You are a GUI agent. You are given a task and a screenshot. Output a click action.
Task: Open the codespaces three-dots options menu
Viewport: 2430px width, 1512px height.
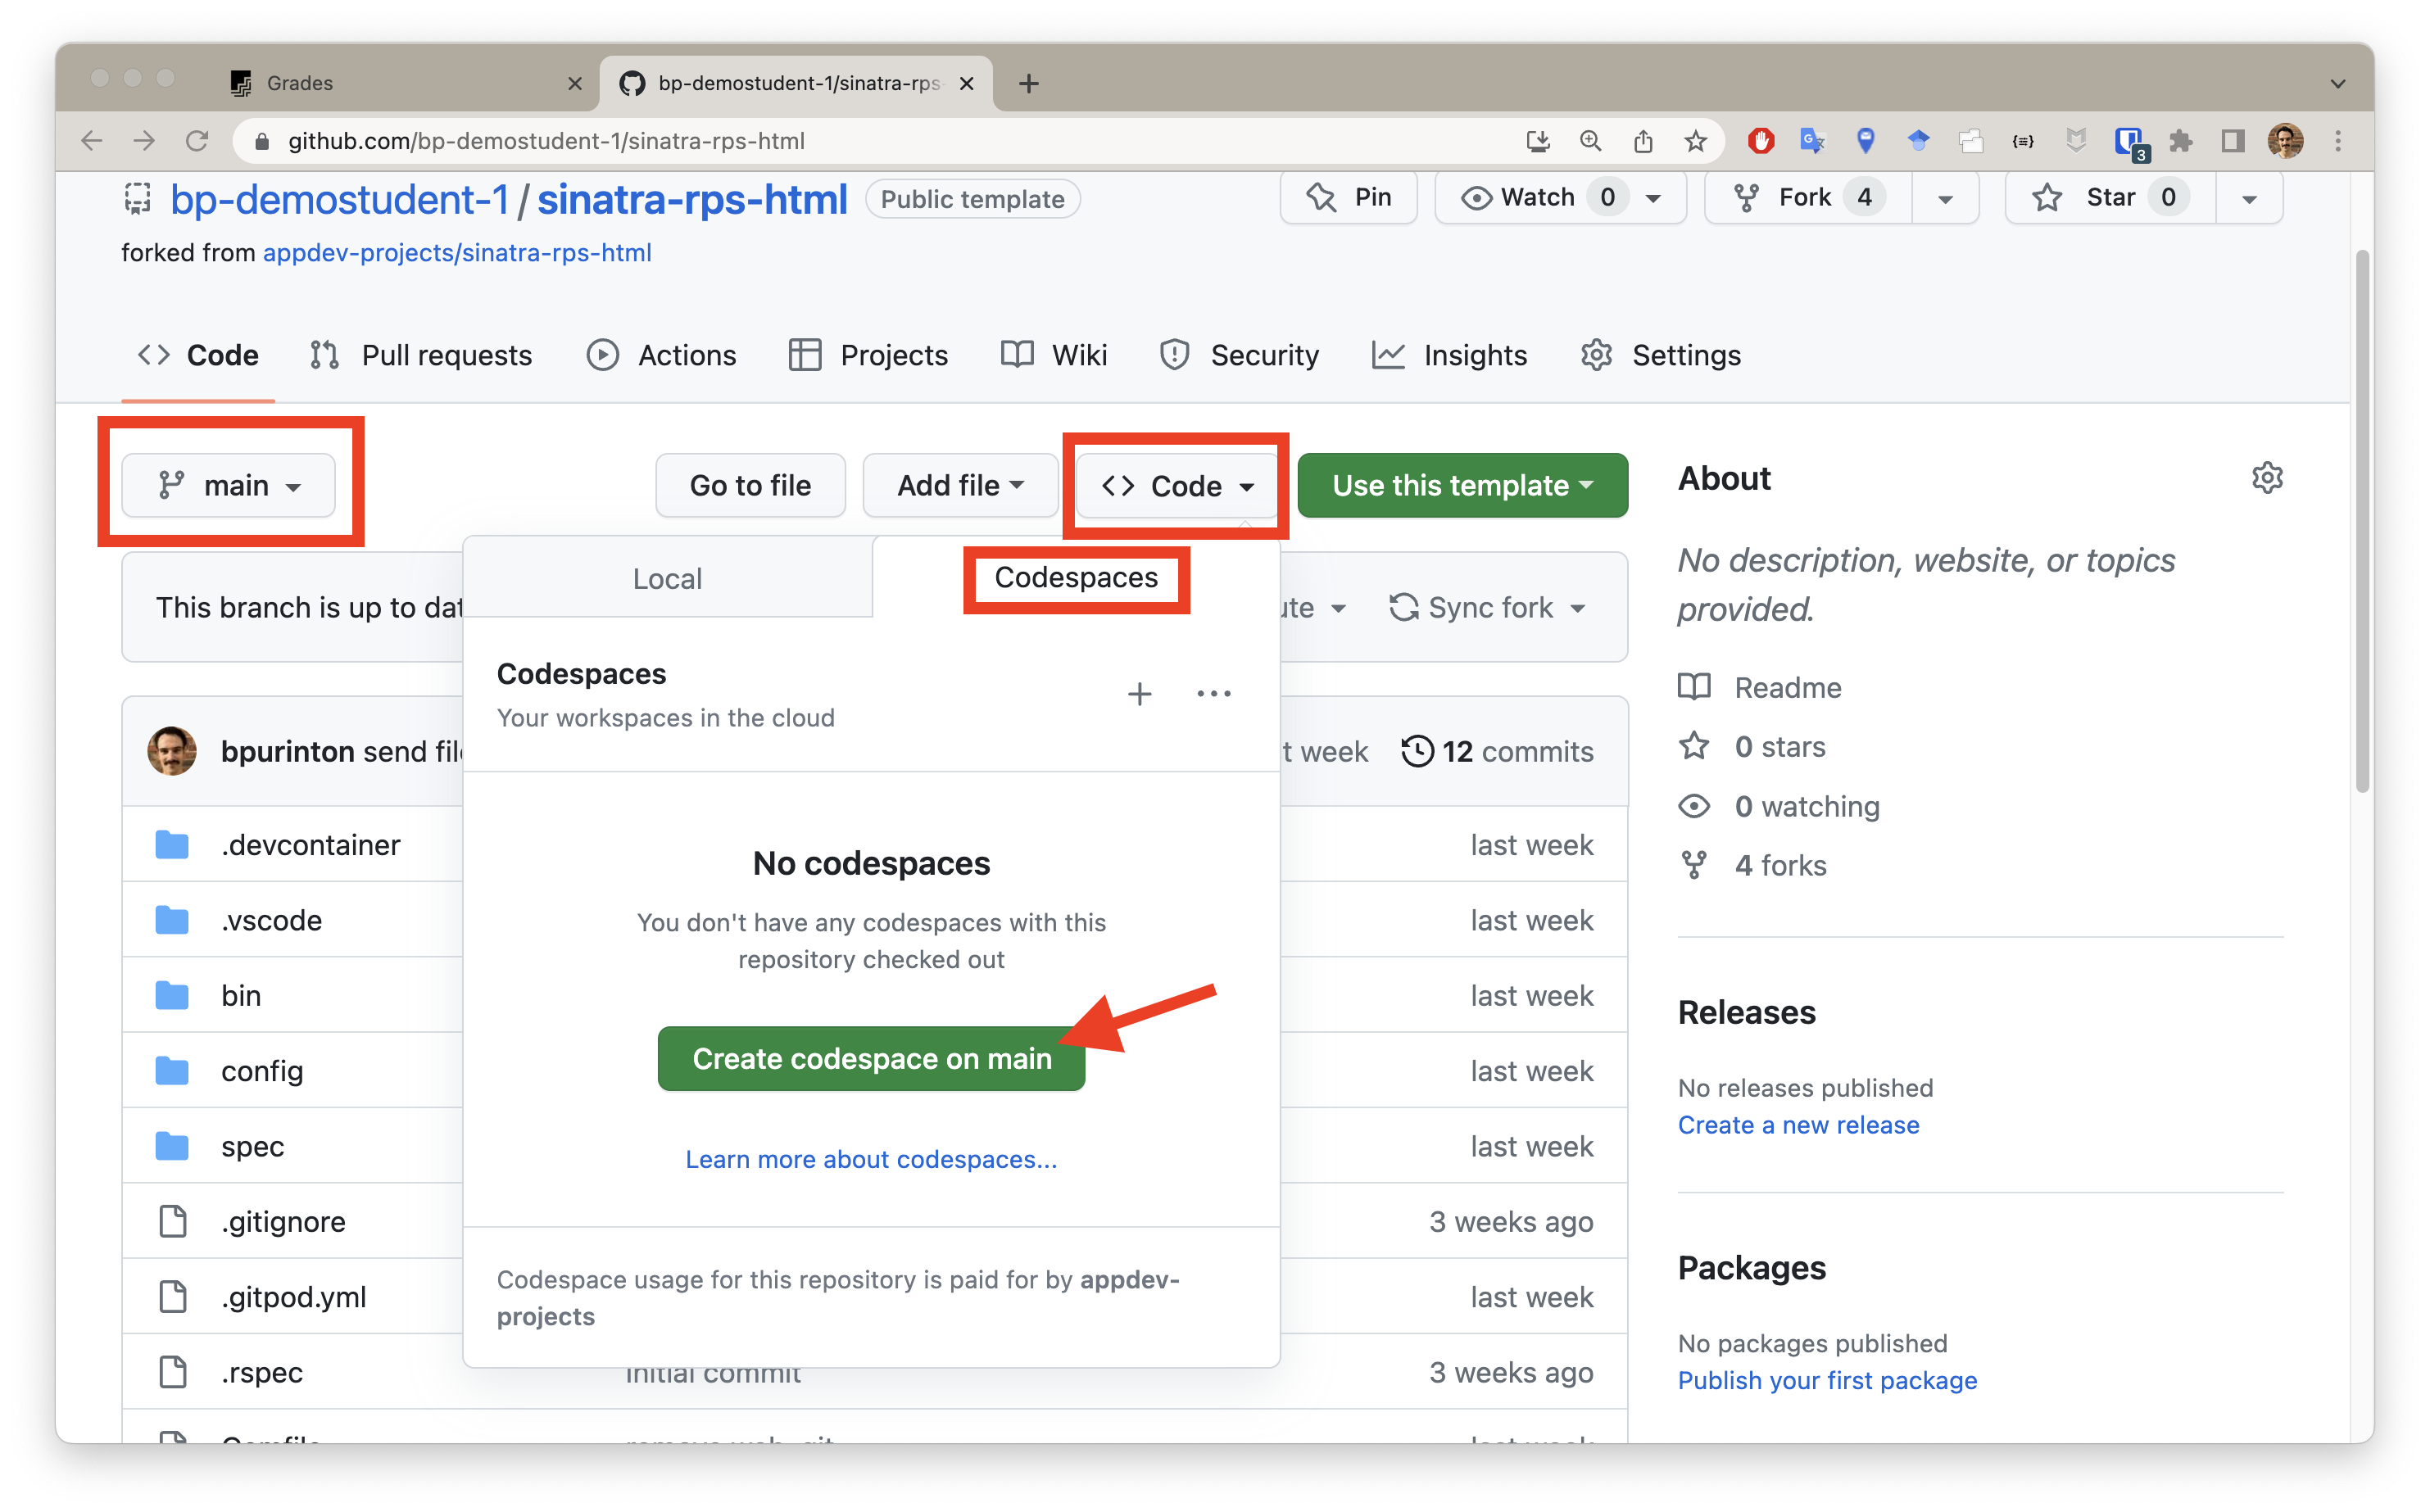(x=1213, y=694)
